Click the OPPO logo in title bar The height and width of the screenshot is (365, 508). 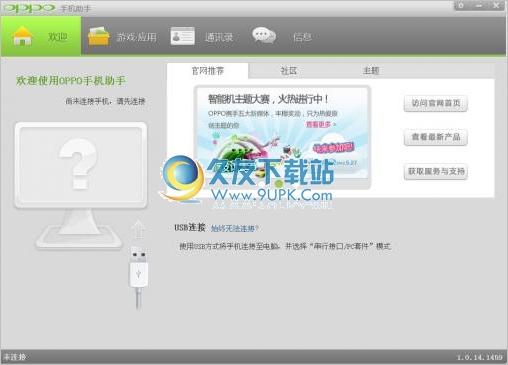click(29, 8)
